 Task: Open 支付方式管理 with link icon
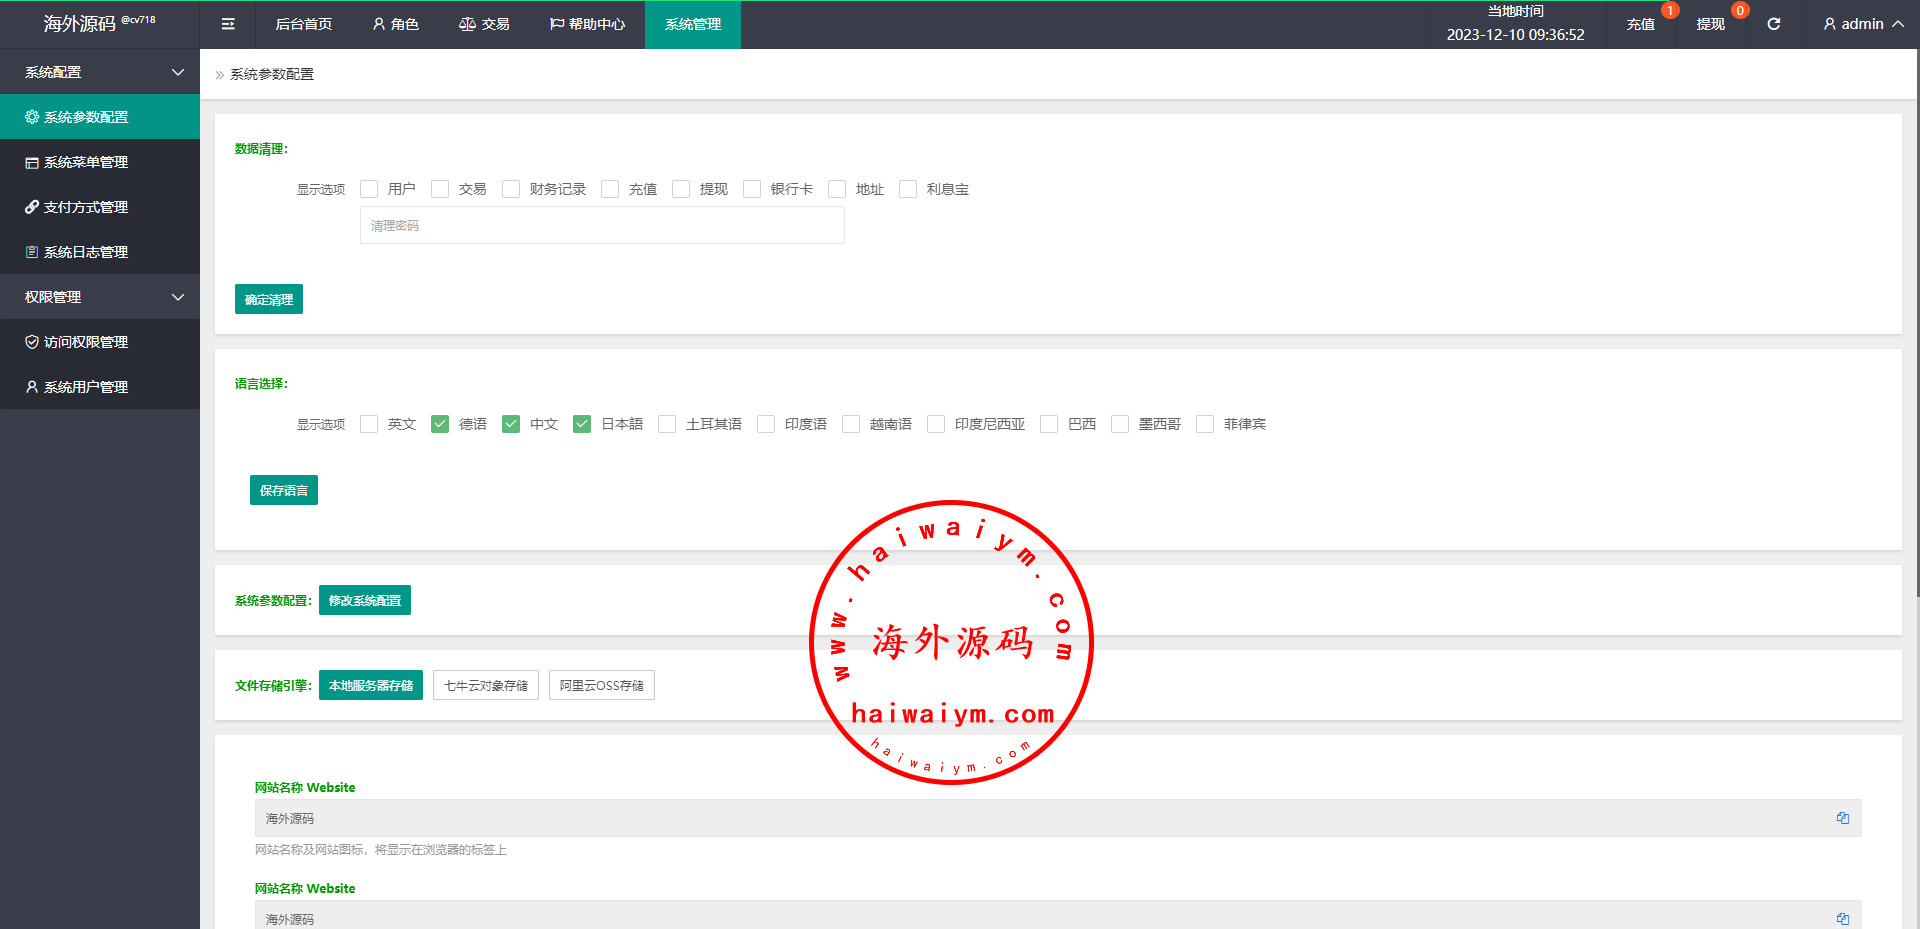click(86, 207)
